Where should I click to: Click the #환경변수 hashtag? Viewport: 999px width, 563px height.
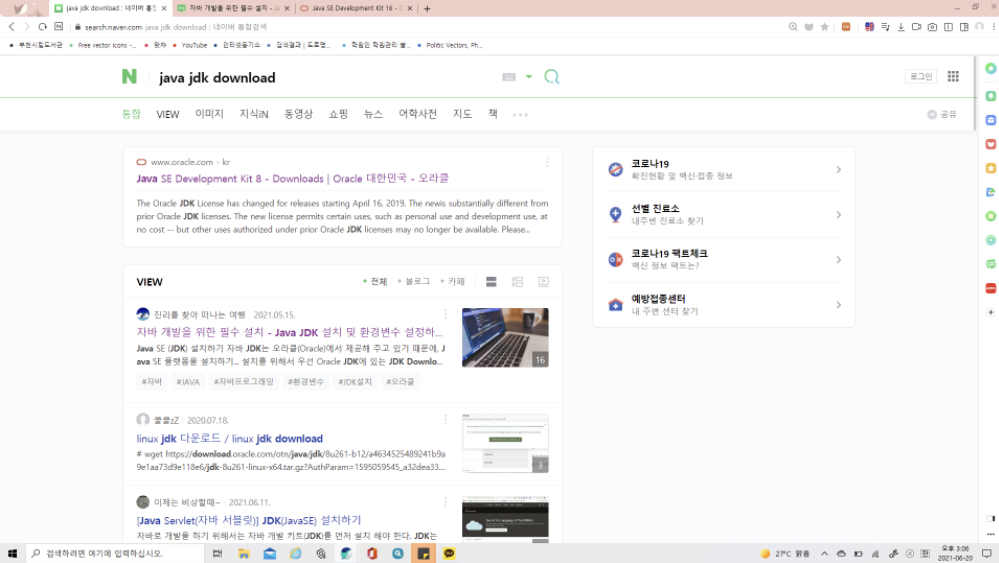point(306,381)
